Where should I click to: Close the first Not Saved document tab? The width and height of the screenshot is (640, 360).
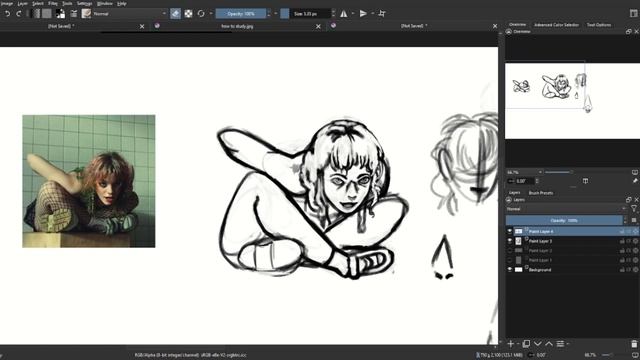[142, 27]
